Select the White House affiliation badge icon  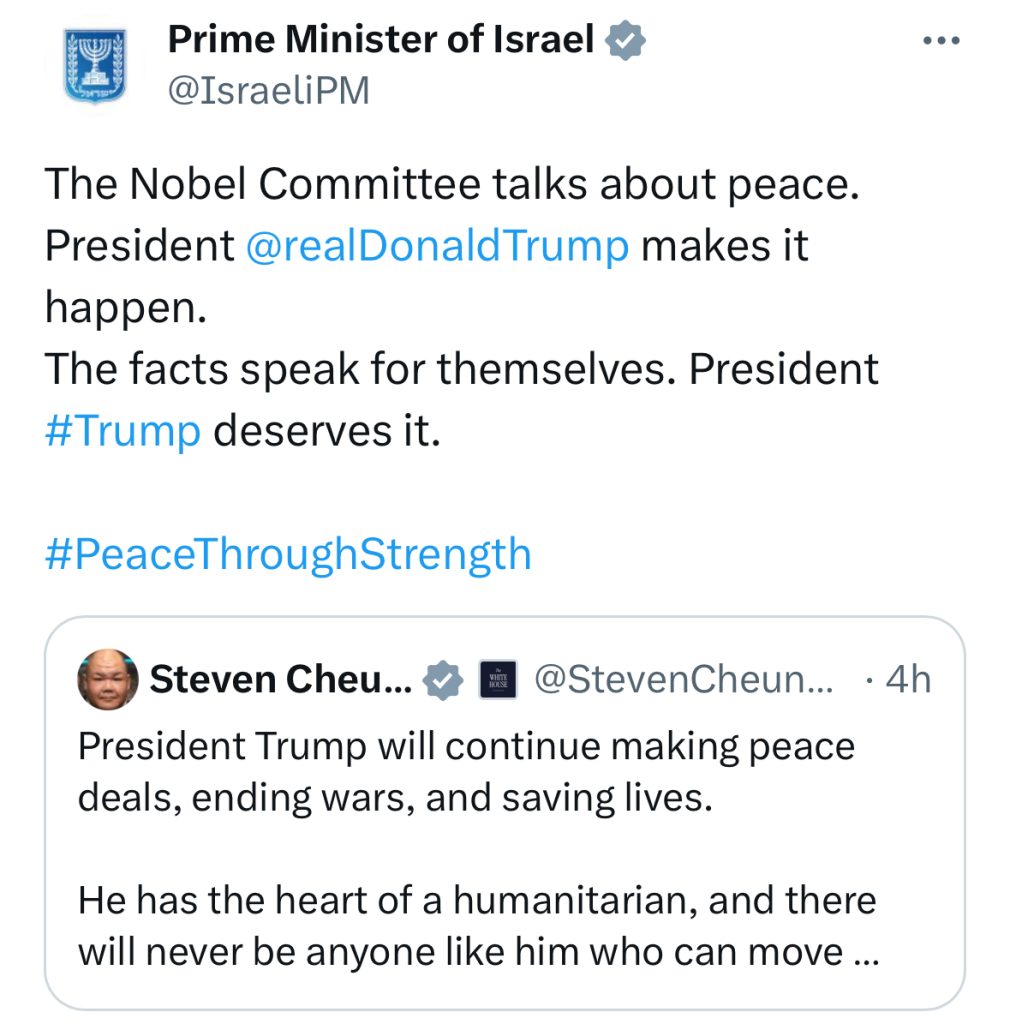497,681
